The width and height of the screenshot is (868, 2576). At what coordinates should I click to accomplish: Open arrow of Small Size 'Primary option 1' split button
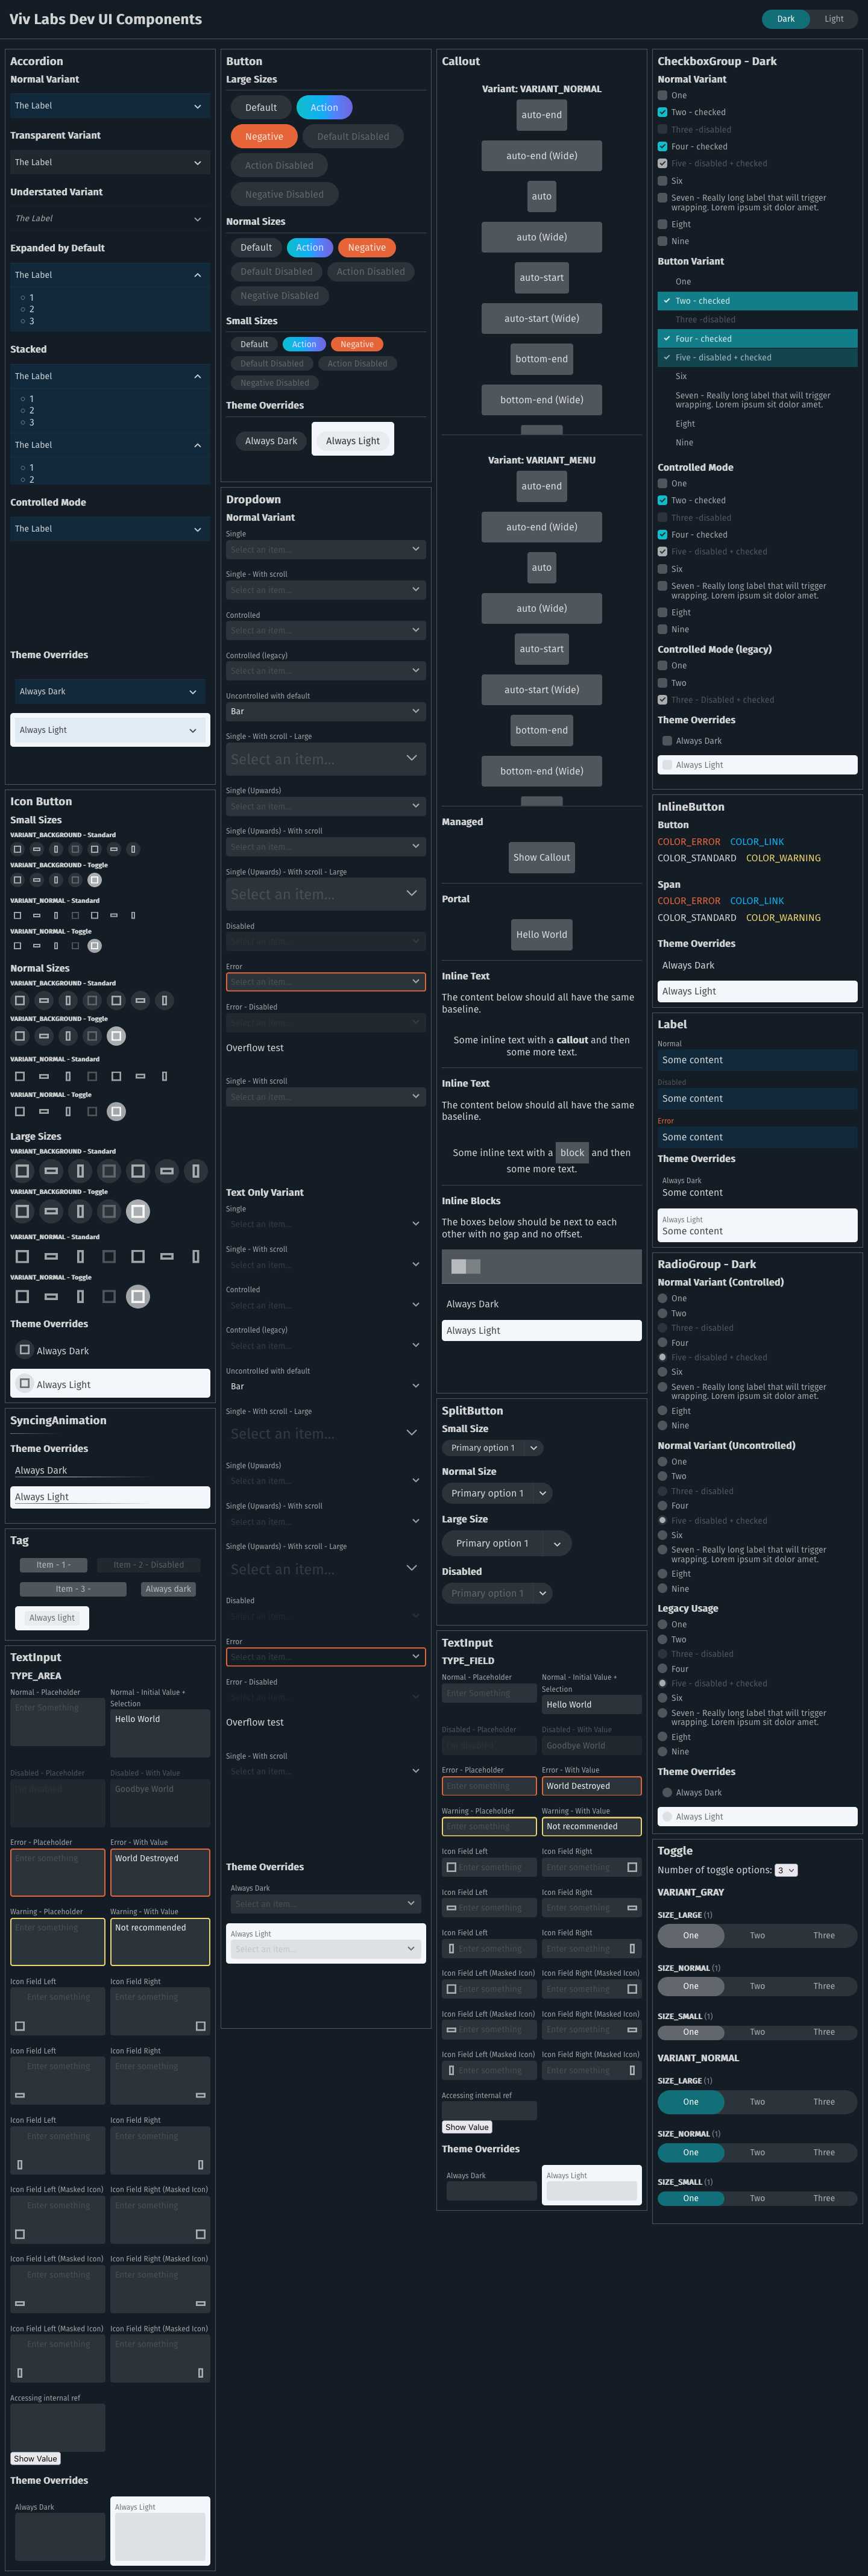(x=534, y=1447)
